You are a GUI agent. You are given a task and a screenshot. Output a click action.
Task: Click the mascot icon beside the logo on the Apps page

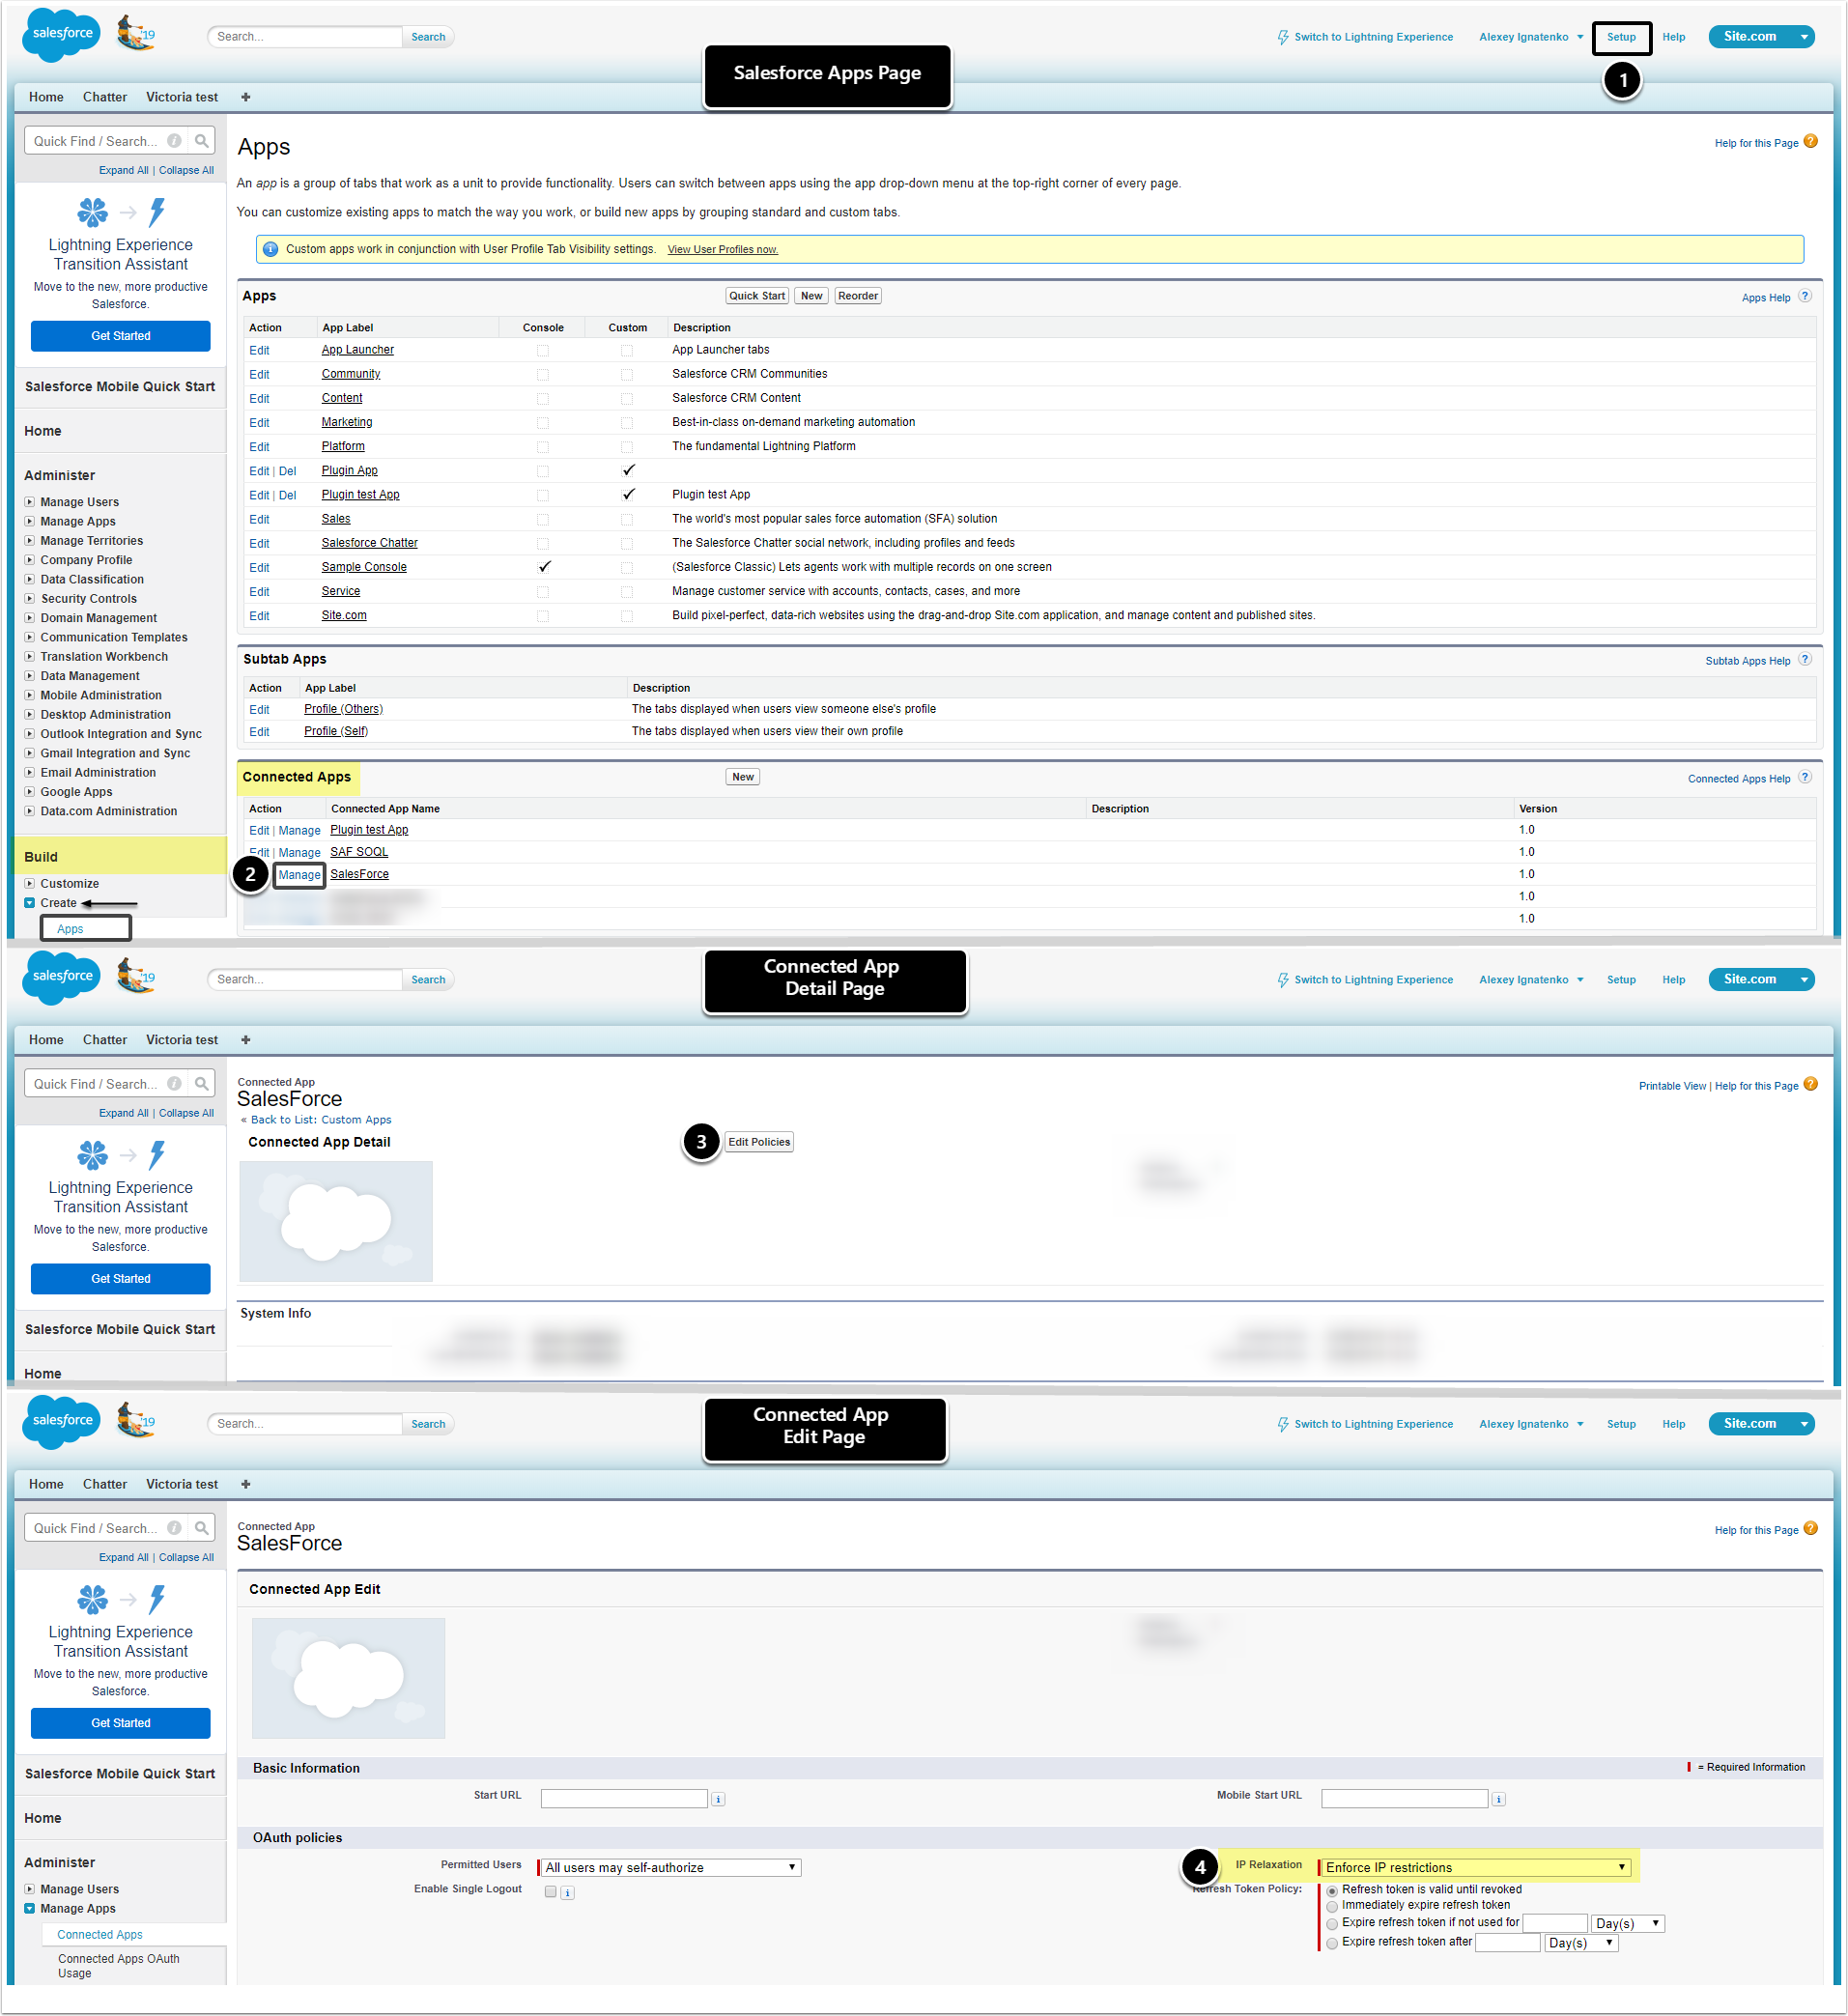135,33
